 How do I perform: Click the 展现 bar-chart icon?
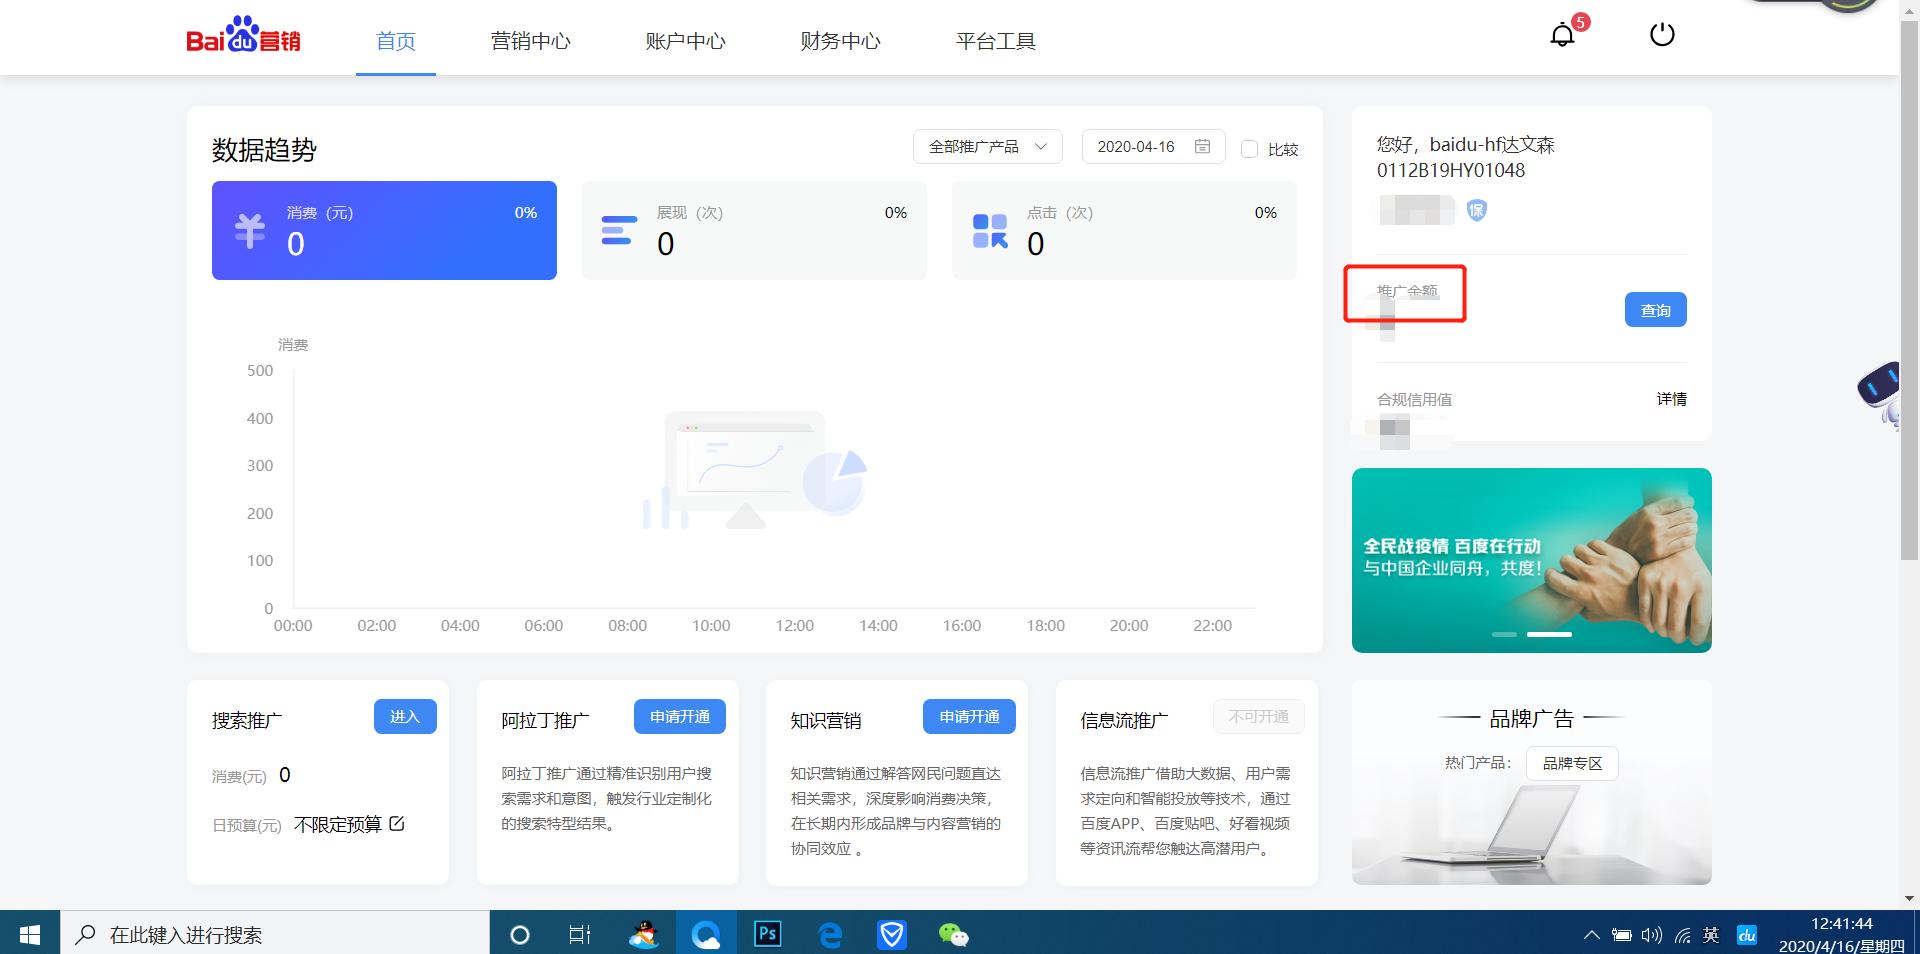click(x=618, y=230)
